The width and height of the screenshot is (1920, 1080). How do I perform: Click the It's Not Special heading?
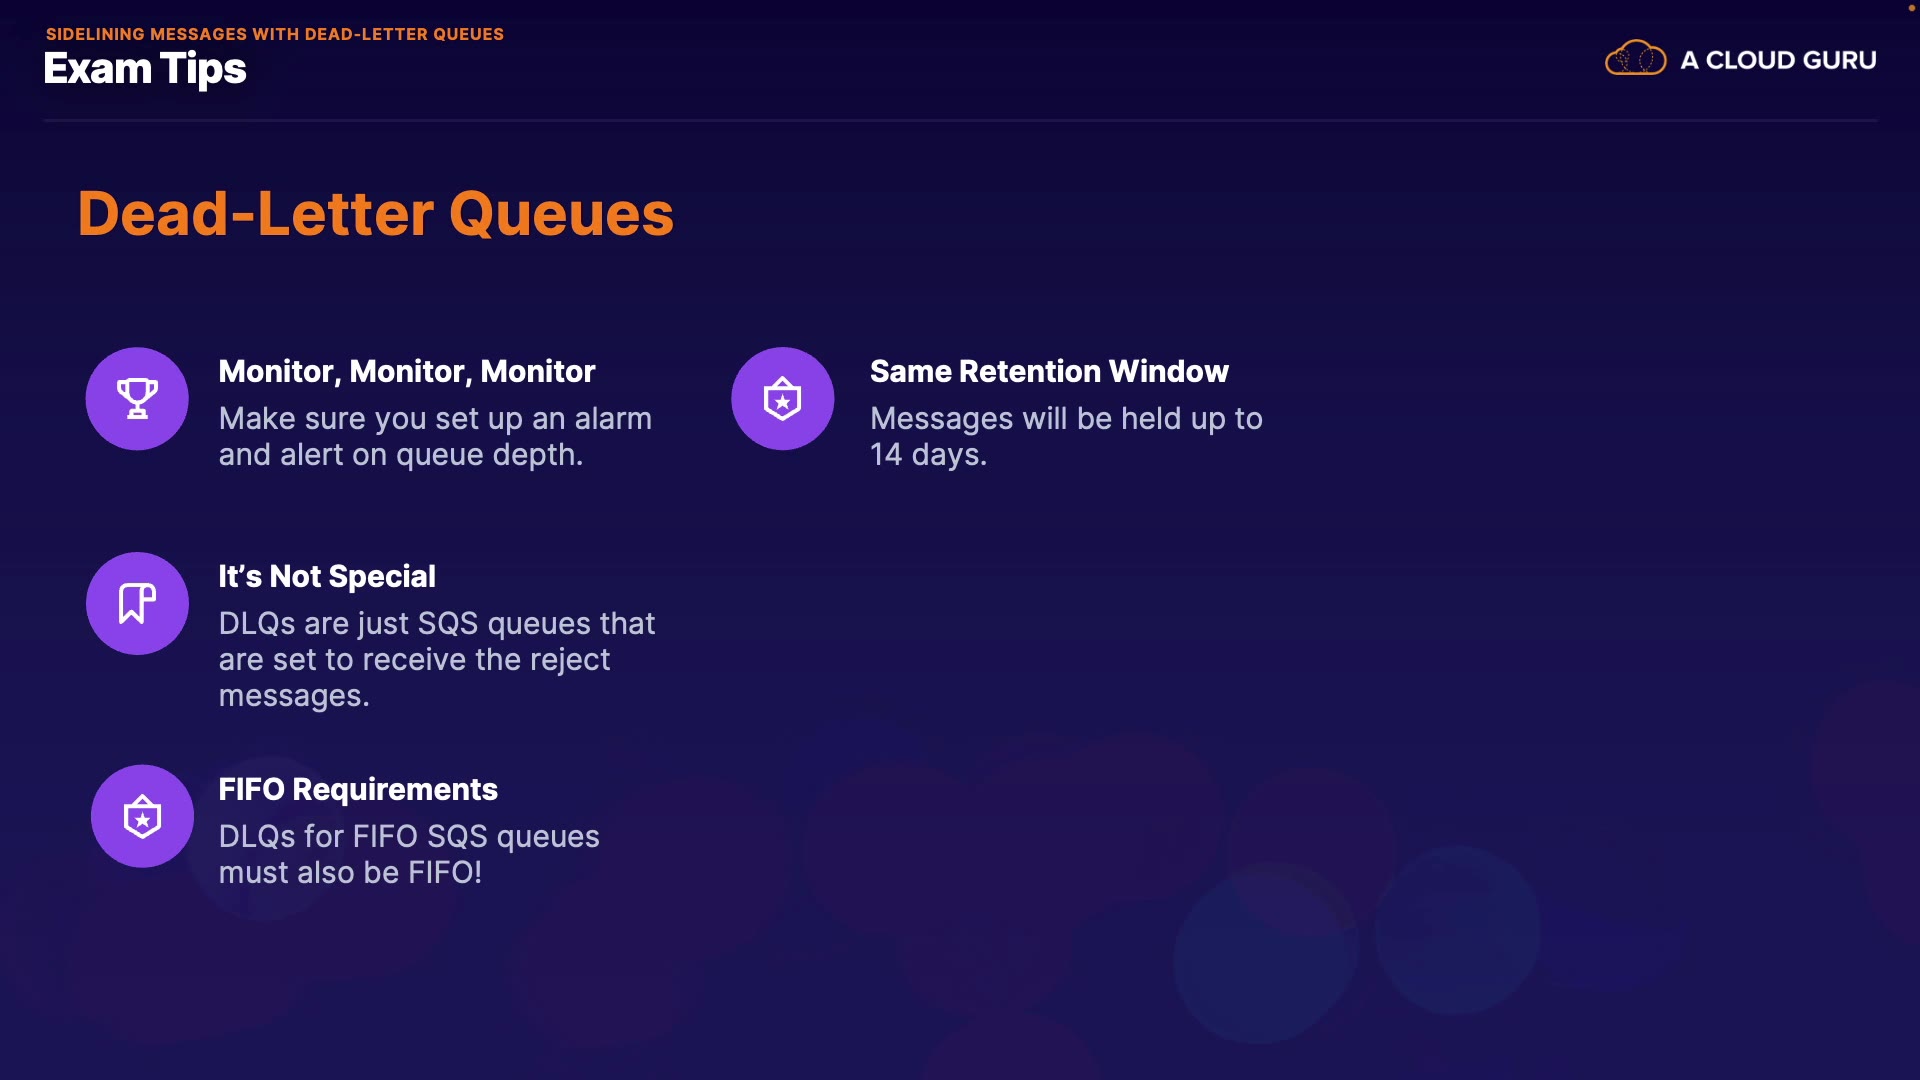point(326,577)
